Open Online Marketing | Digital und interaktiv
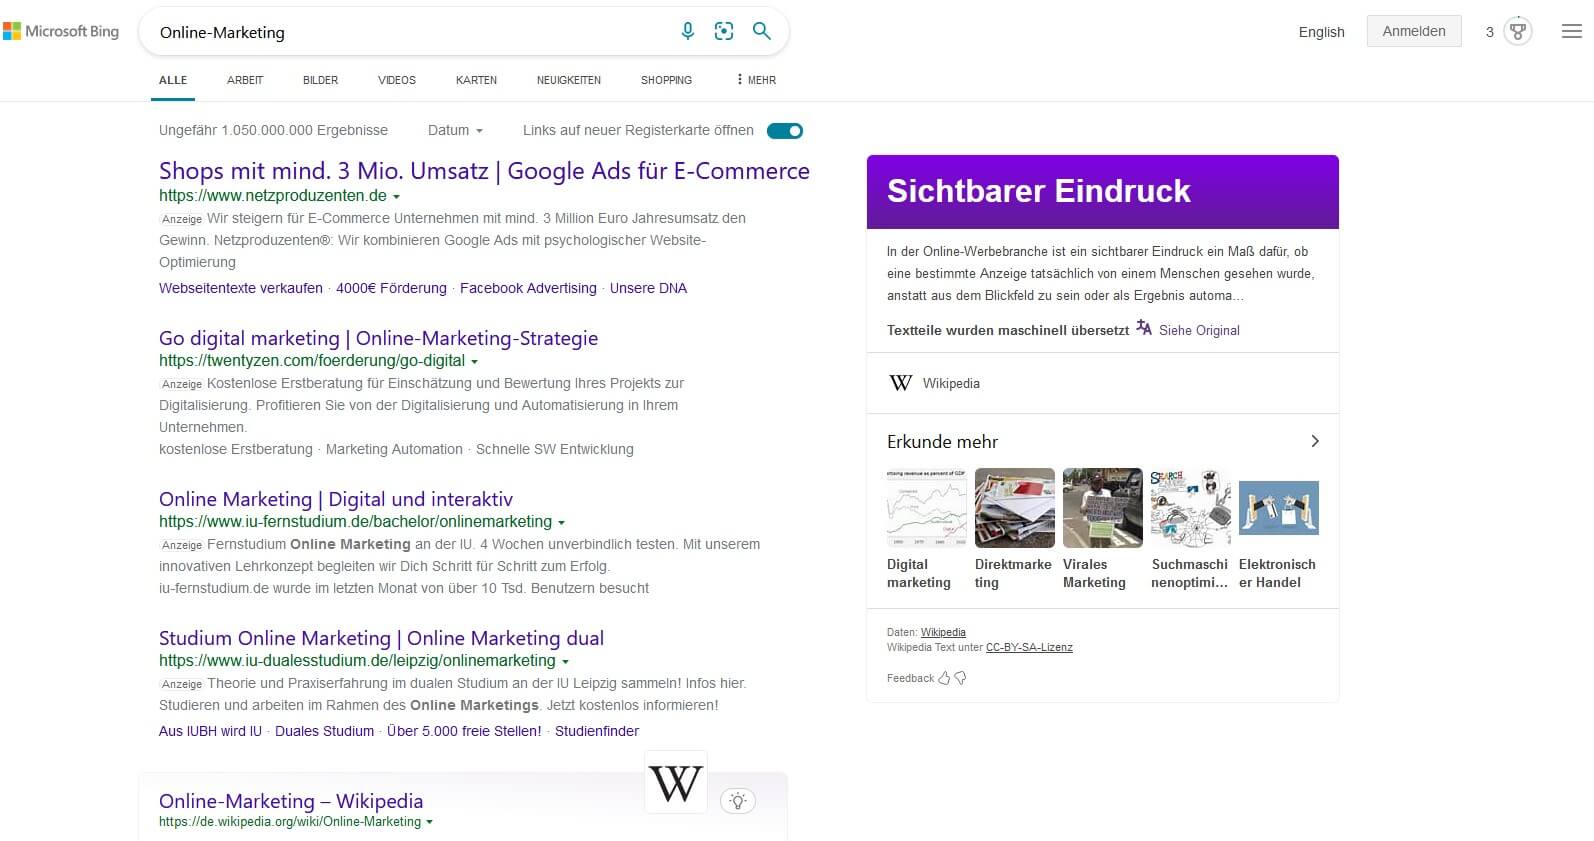 pos(336,499)
